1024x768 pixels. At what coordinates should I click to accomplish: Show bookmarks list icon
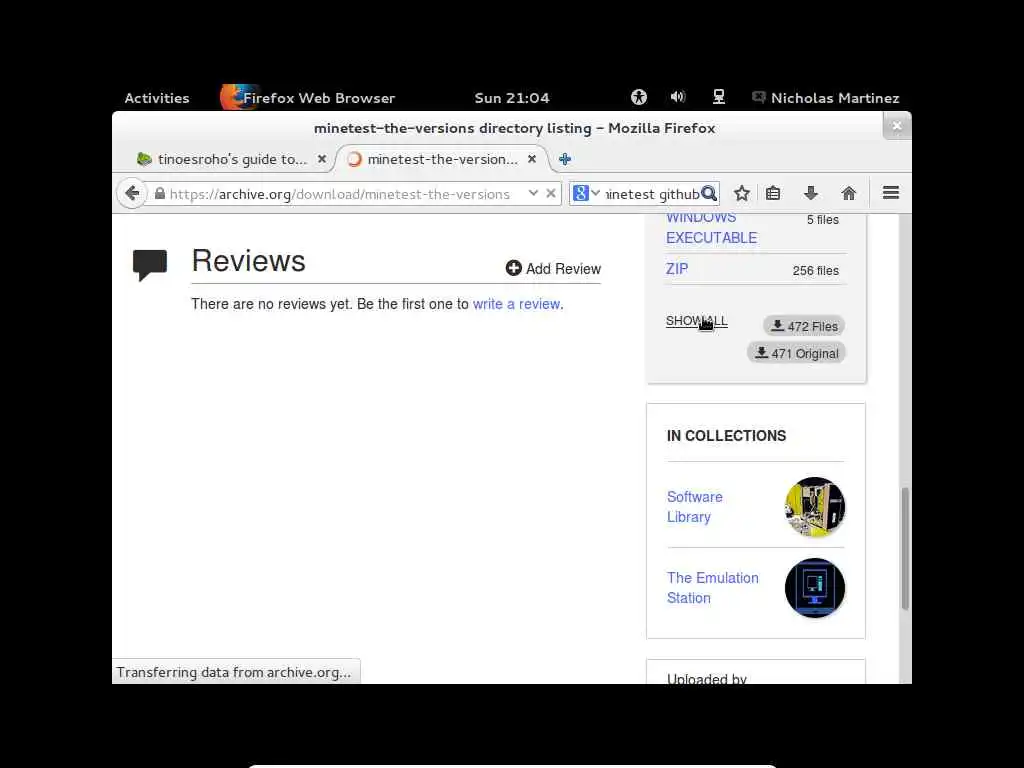773,193
